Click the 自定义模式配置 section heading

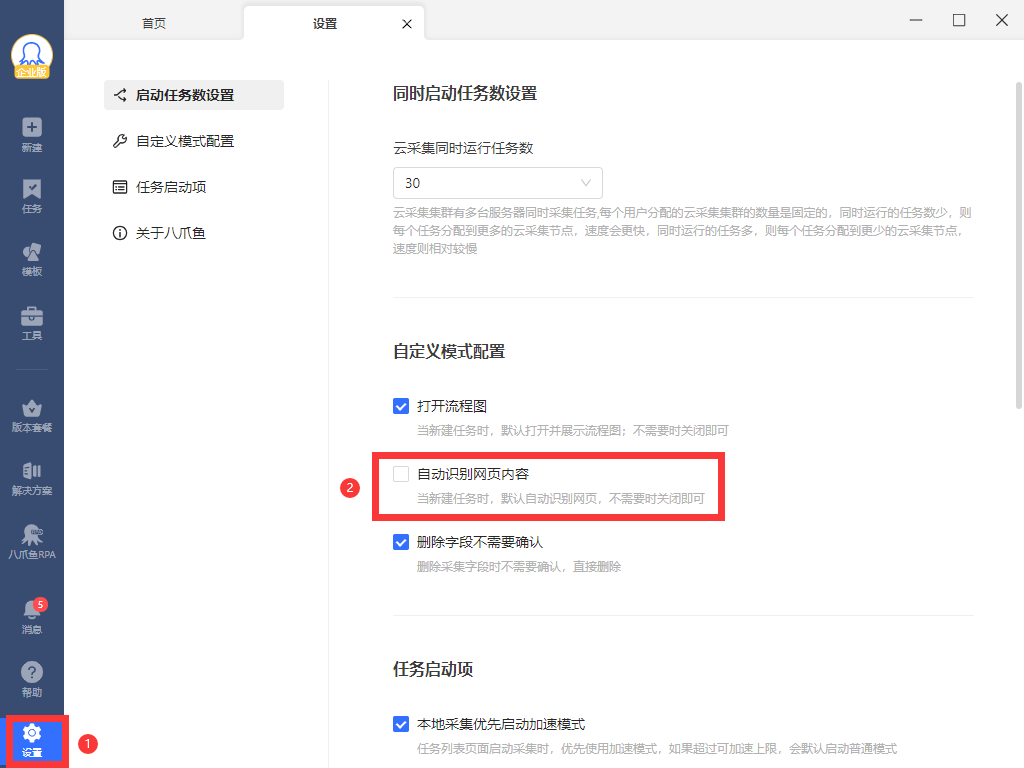point(449,351)
